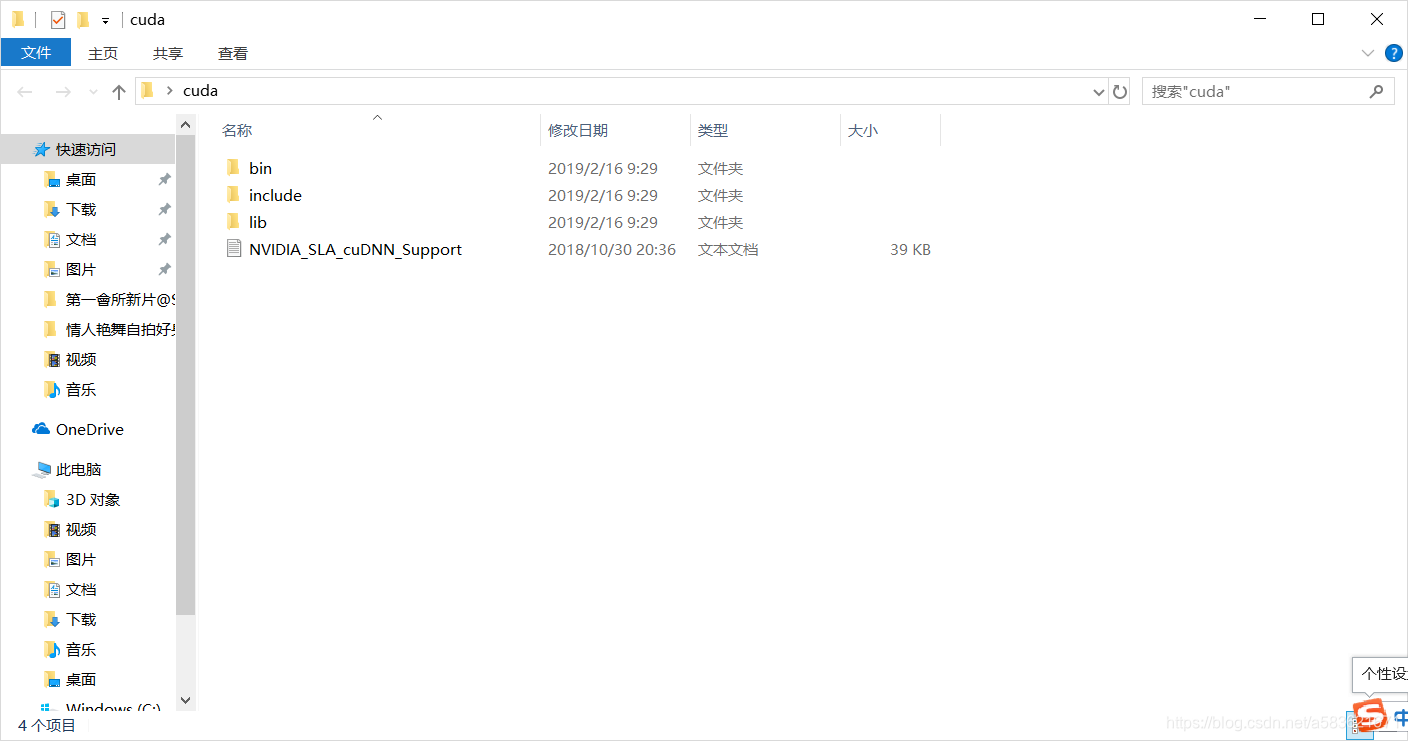Viewport: 1408px width, 741px height.
Task: Click the search magnifier icon
Action: [x=1377, y=91]
